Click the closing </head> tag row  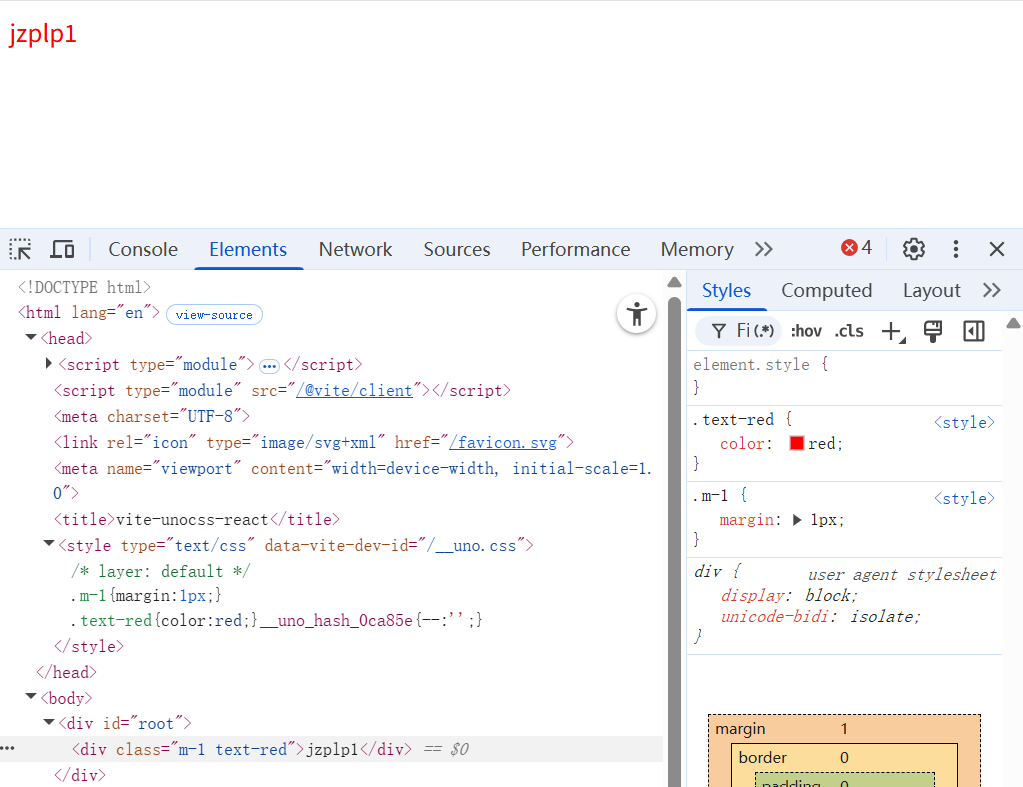click(67, 672)
